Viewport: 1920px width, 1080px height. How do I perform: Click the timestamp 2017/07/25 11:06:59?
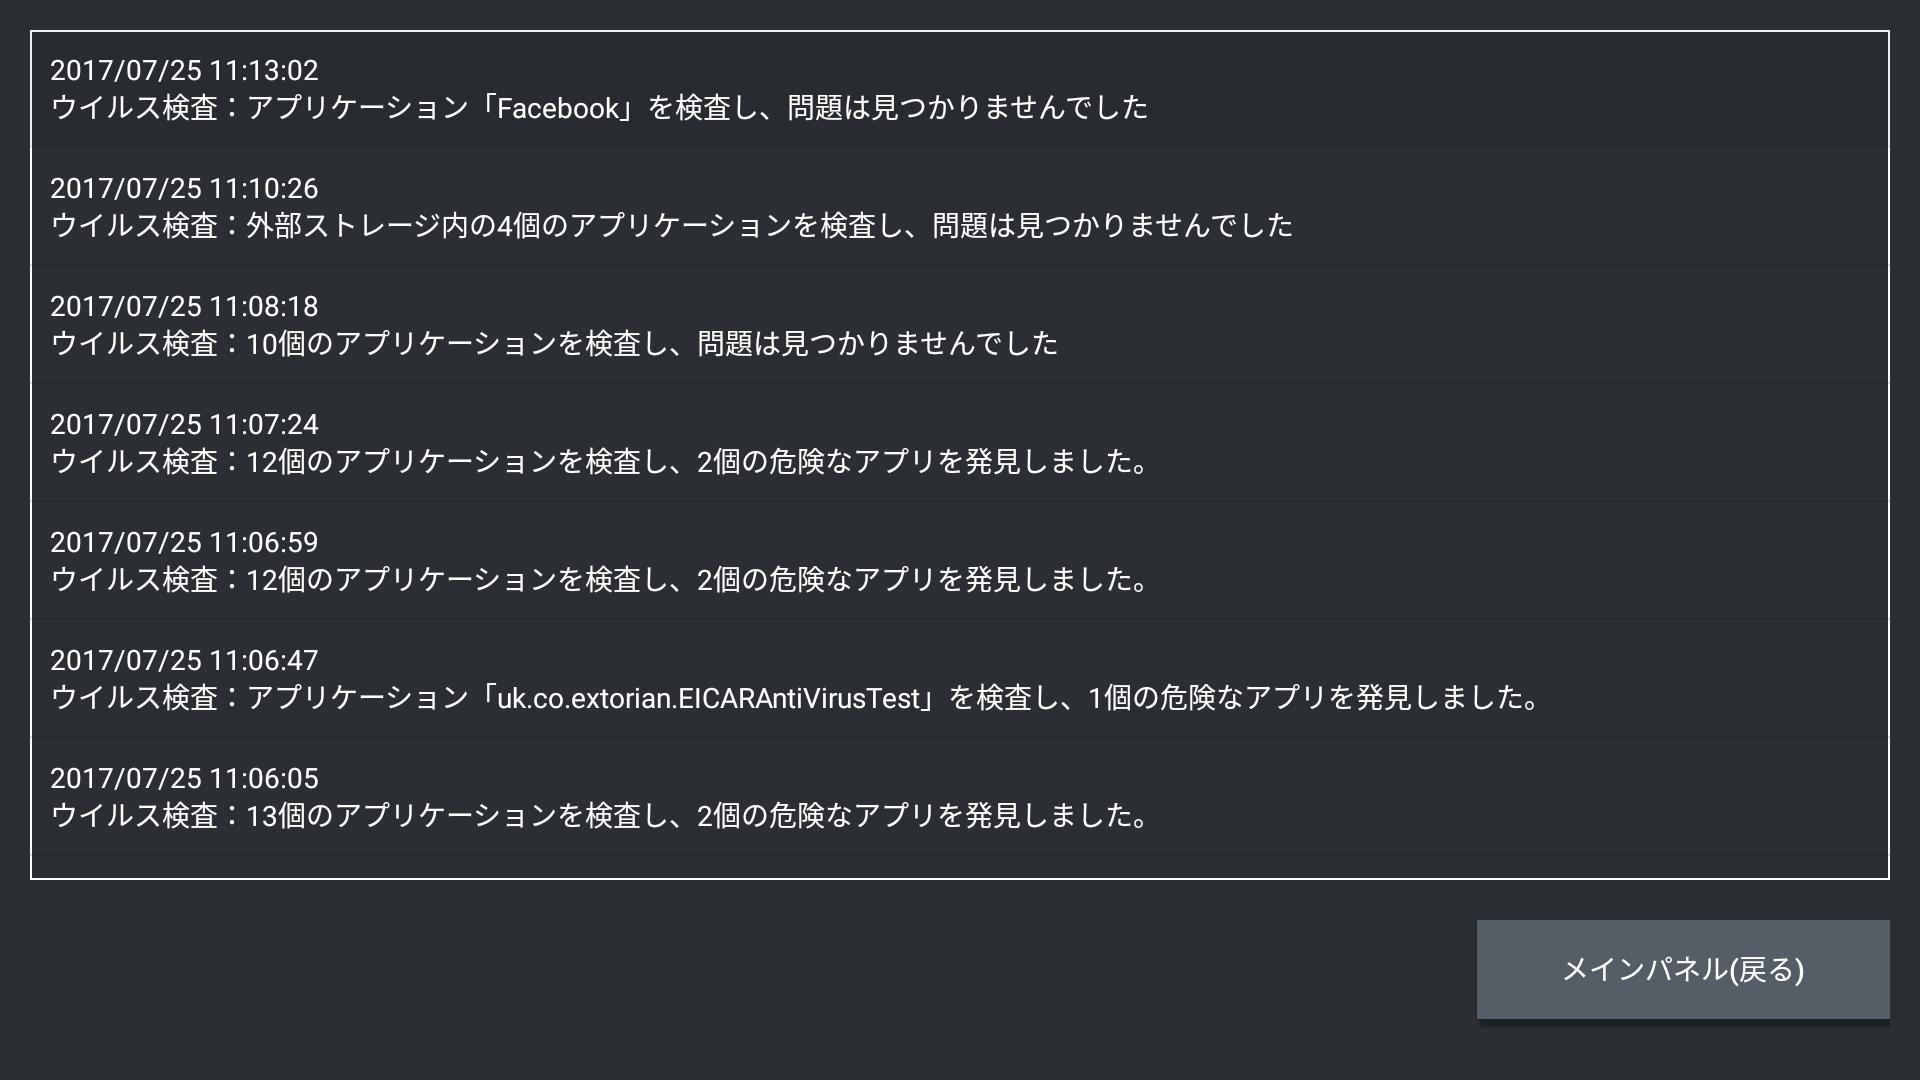tap(184, 543)
